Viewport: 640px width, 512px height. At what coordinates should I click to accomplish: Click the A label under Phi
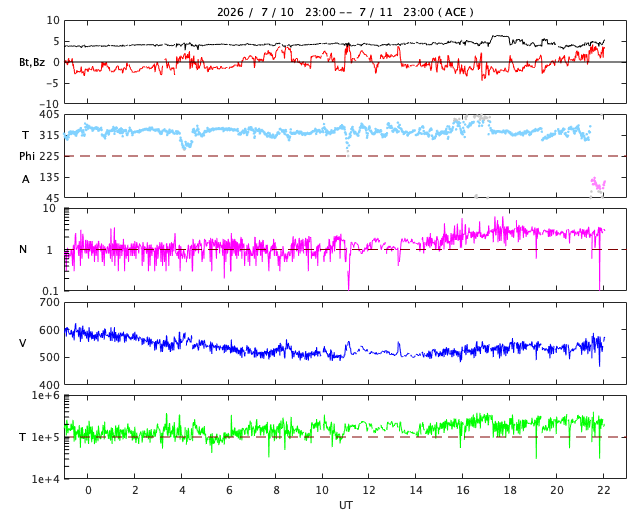pos(26,179)
